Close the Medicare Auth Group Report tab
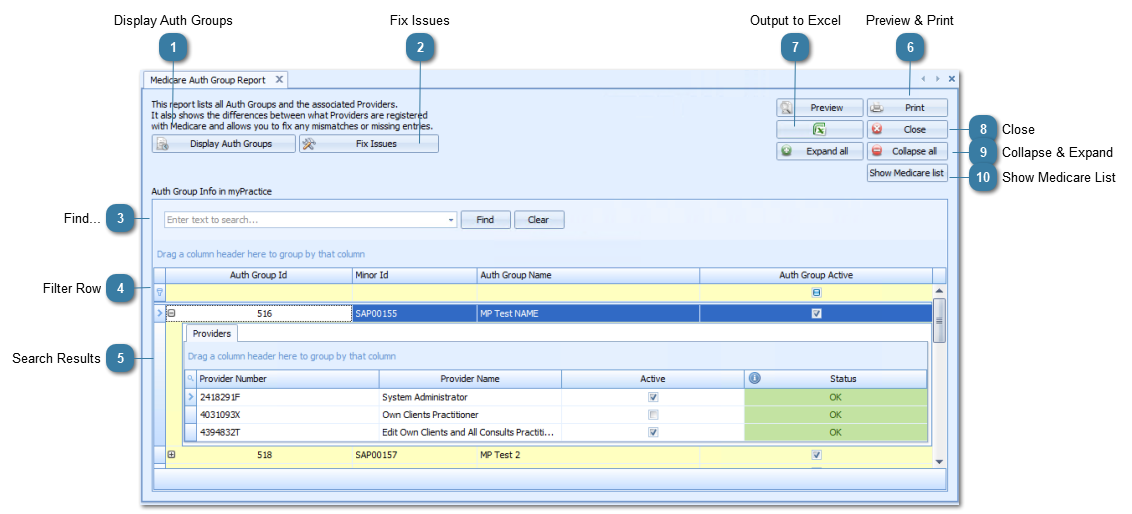Viewport: 1132px width, 514px height. pyautogui.click(x=279, y=79)
